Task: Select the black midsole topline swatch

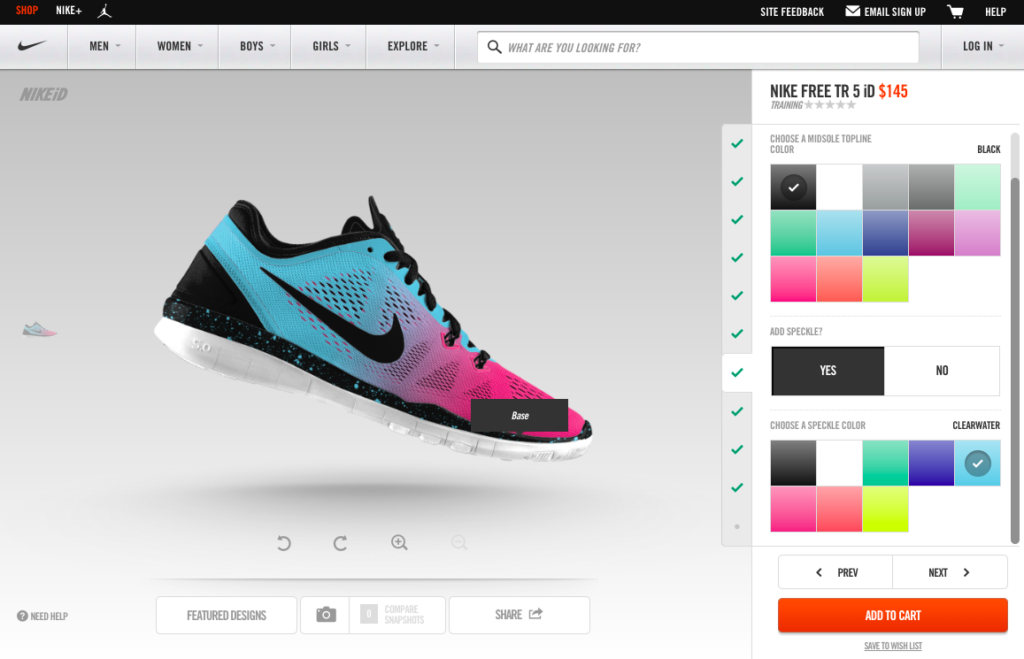Action: pyautogui.click(x=793, y=187)
